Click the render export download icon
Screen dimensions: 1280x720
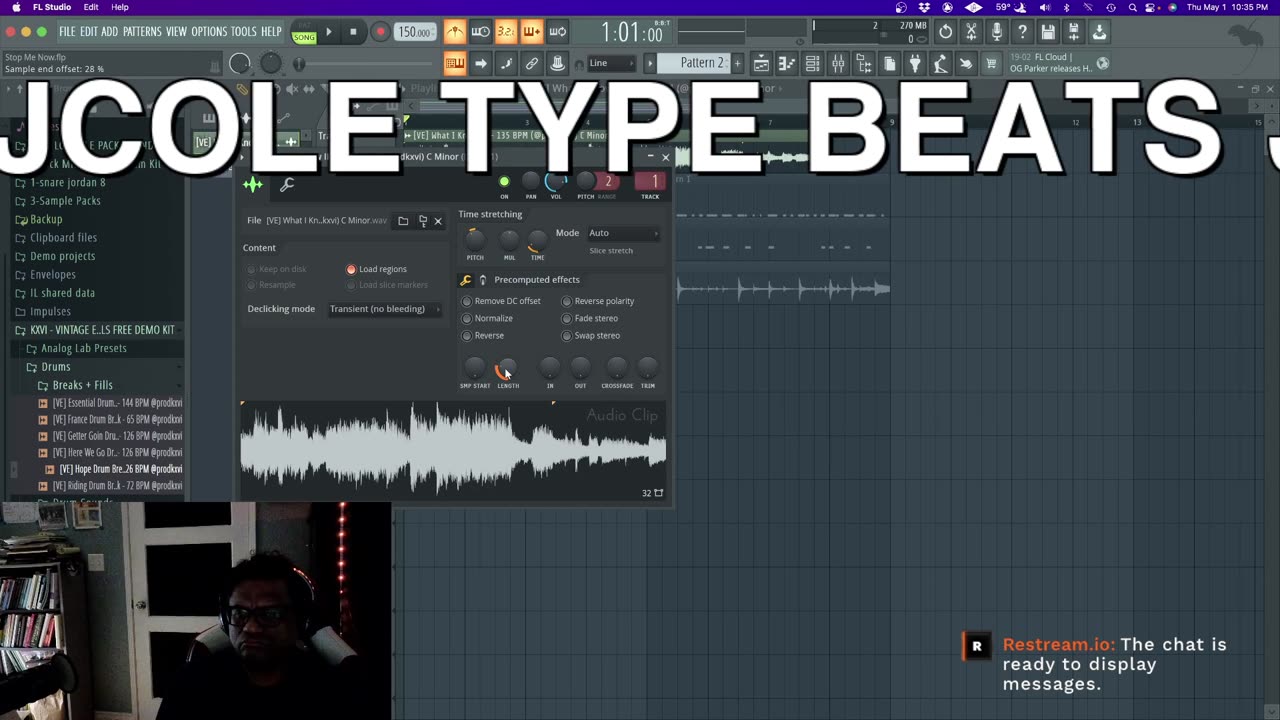point(1099,32)
